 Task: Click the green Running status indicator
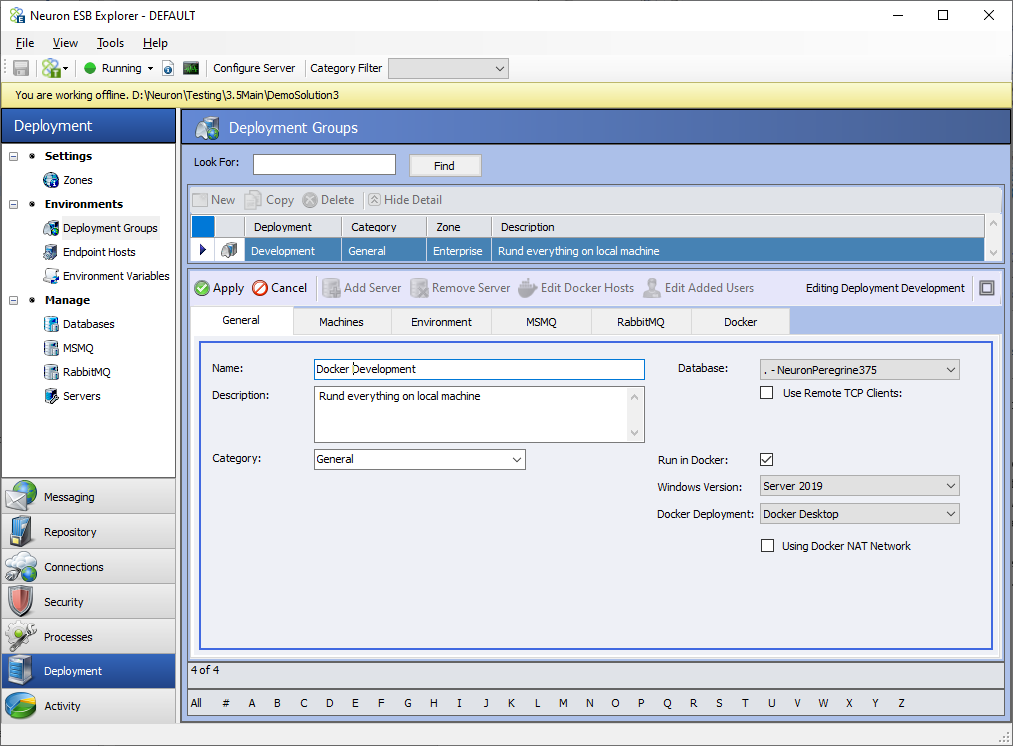point(90,68)
